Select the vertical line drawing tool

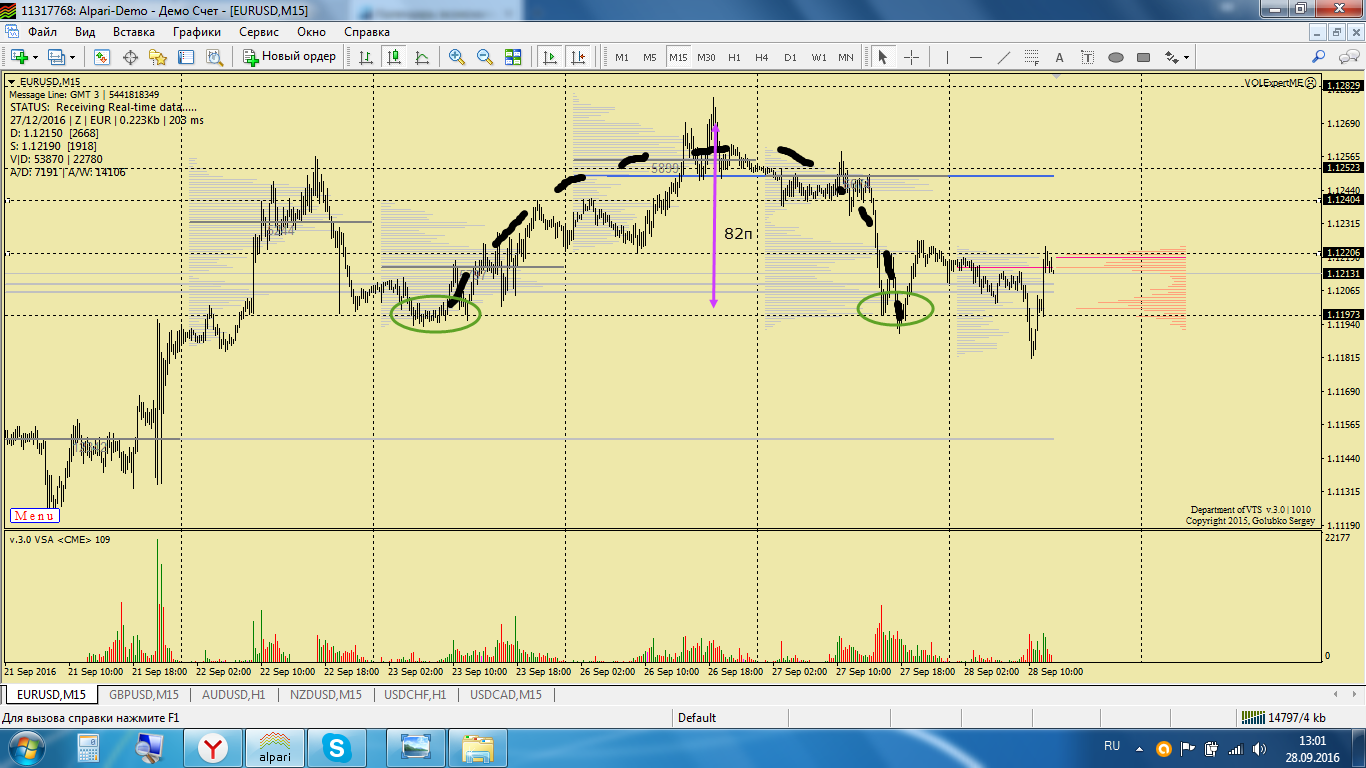(x=947, y=57)
